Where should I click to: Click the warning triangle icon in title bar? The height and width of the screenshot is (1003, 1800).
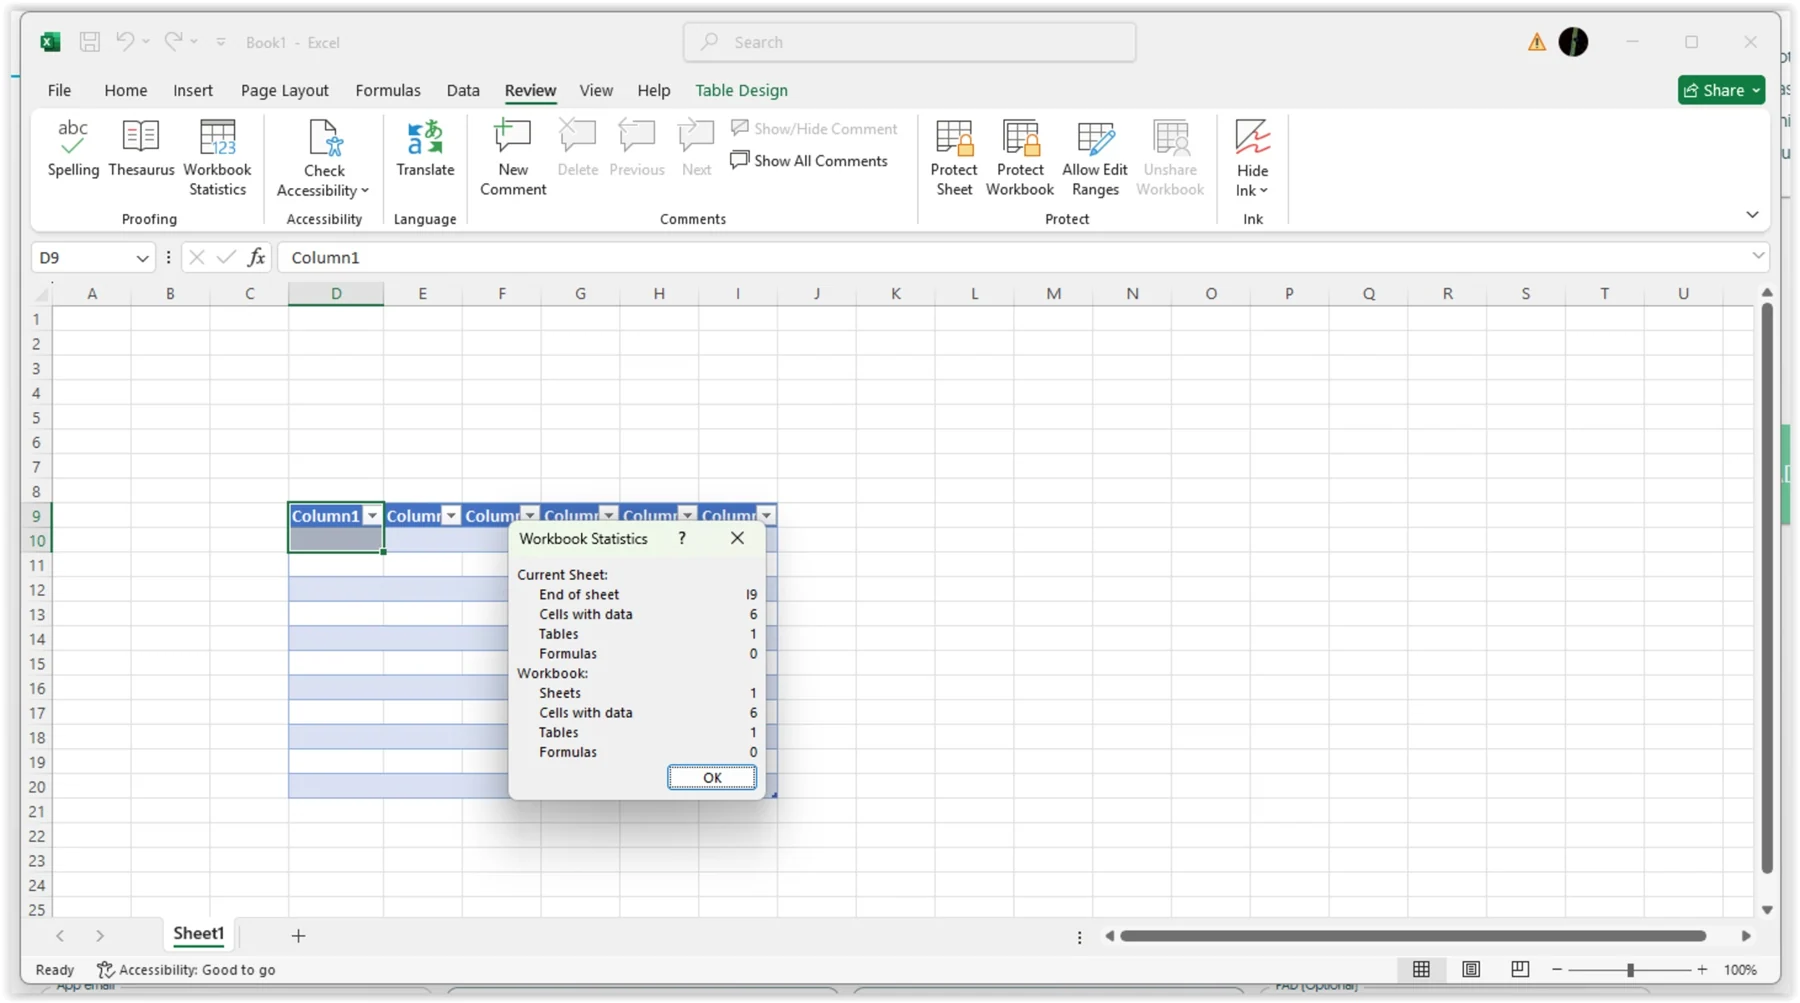coord(1536,42)
